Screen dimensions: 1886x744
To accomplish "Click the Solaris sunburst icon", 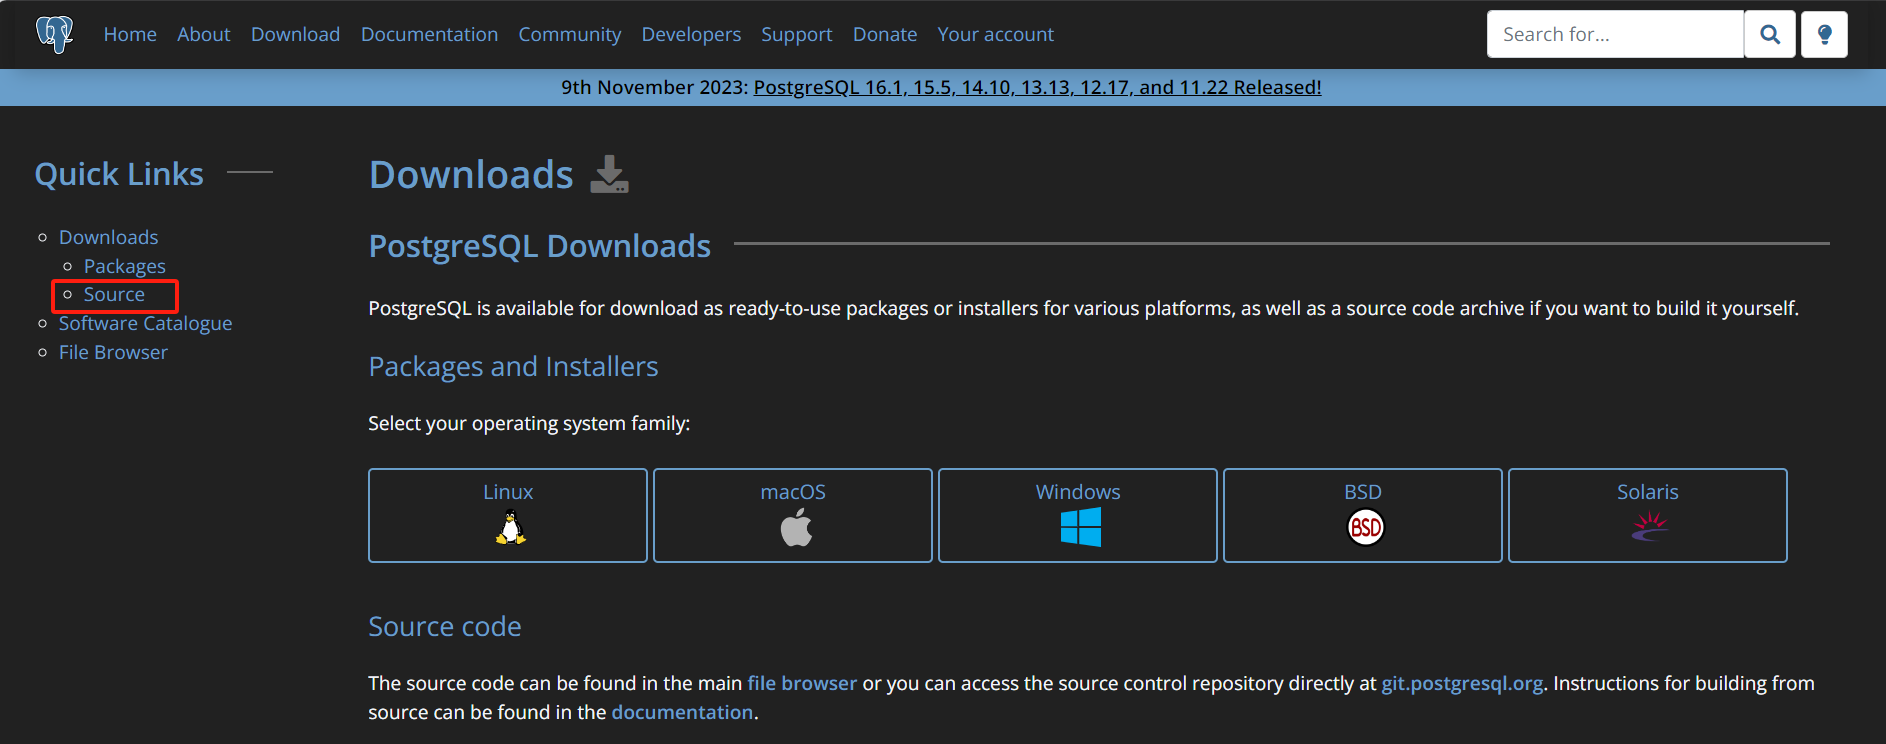I will (x=1650, y=526).
